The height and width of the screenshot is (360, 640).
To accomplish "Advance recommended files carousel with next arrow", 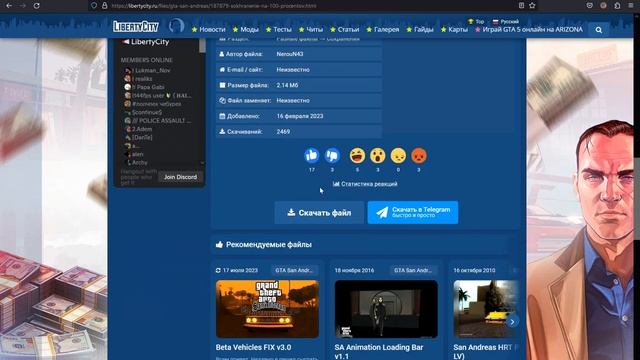I will pos(512,322).
